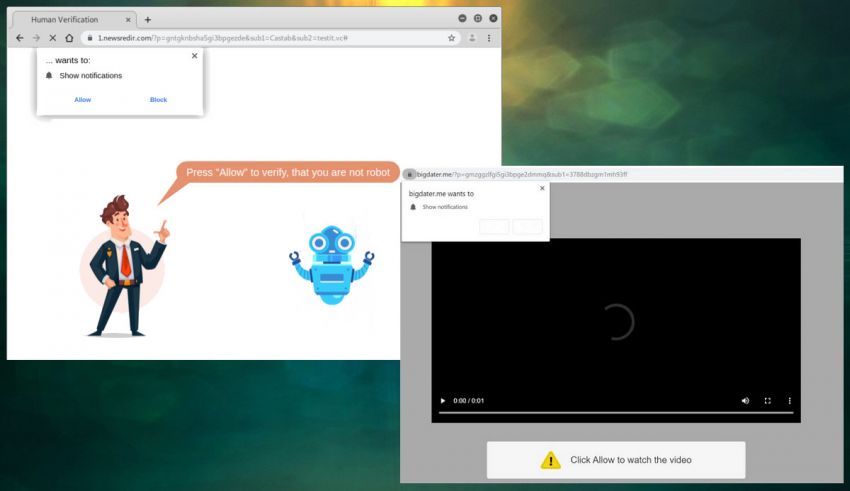Click the forward navigation arrow
Viewport: 850px width, 491px height.
click(36, 38)
